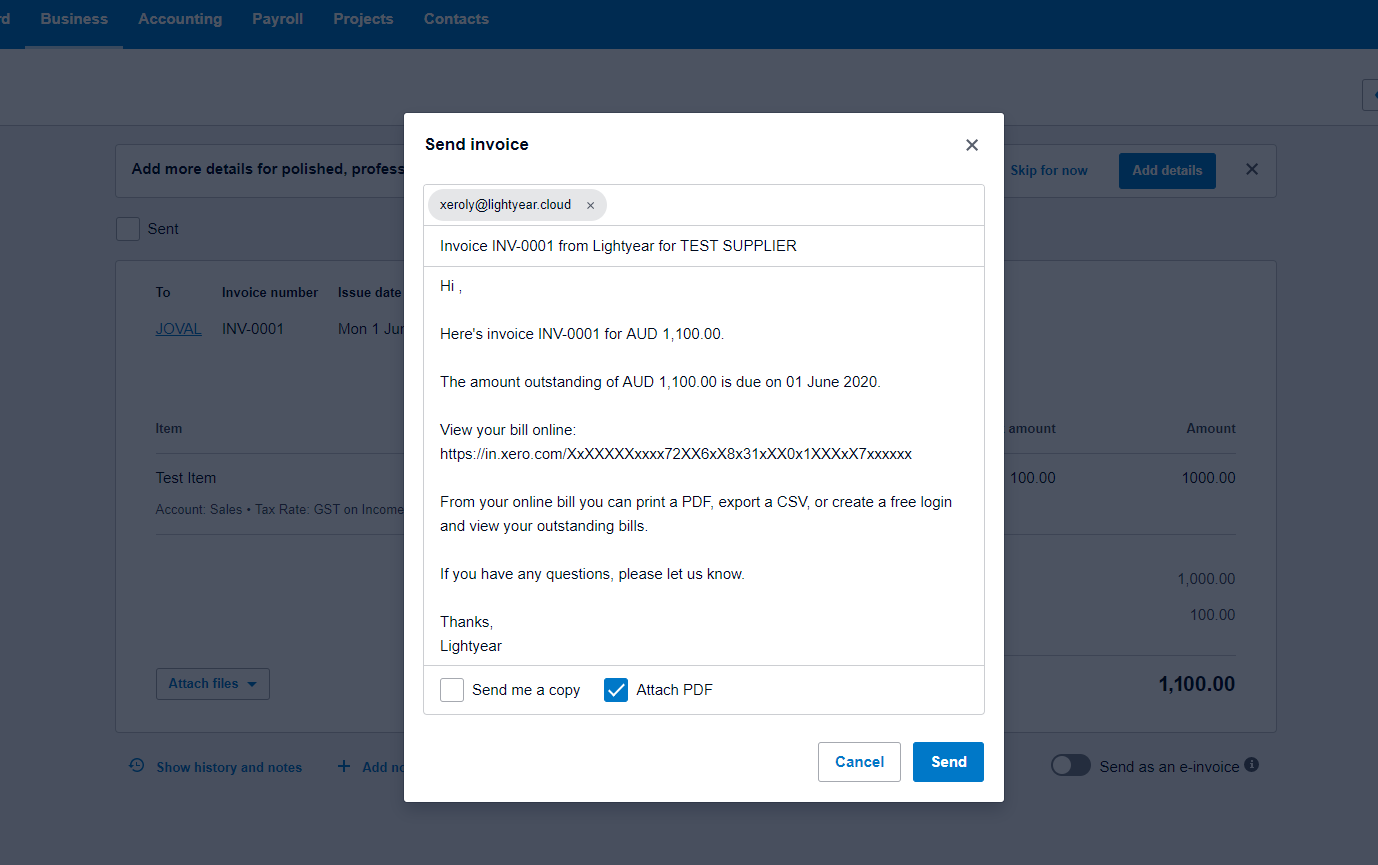This screenshot has width=1378, height=865.
Task: Expand the Attach files dropdown
Action: coord(213,684)
